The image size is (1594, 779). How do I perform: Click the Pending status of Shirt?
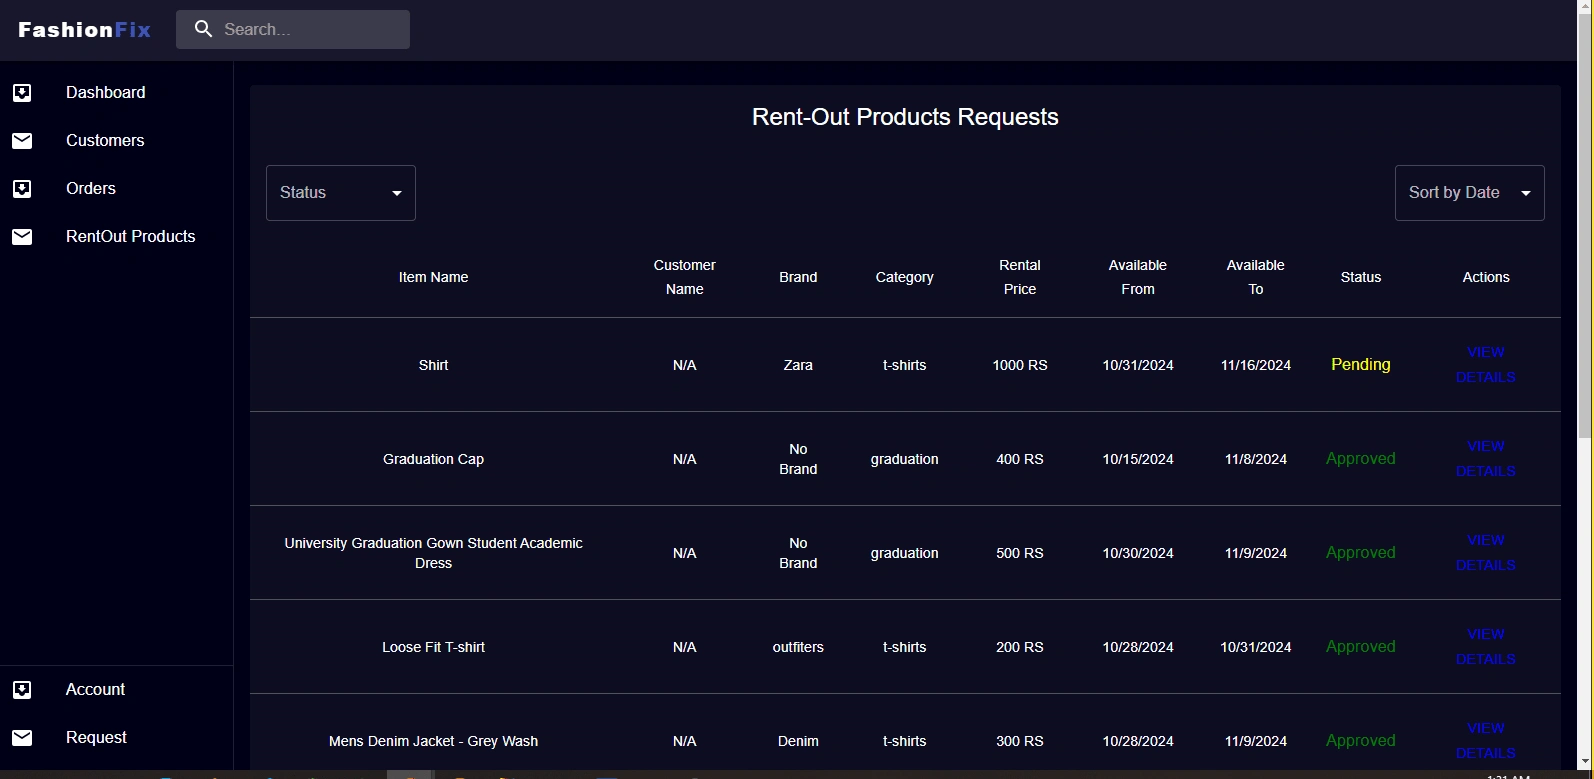pos(1360,365)
